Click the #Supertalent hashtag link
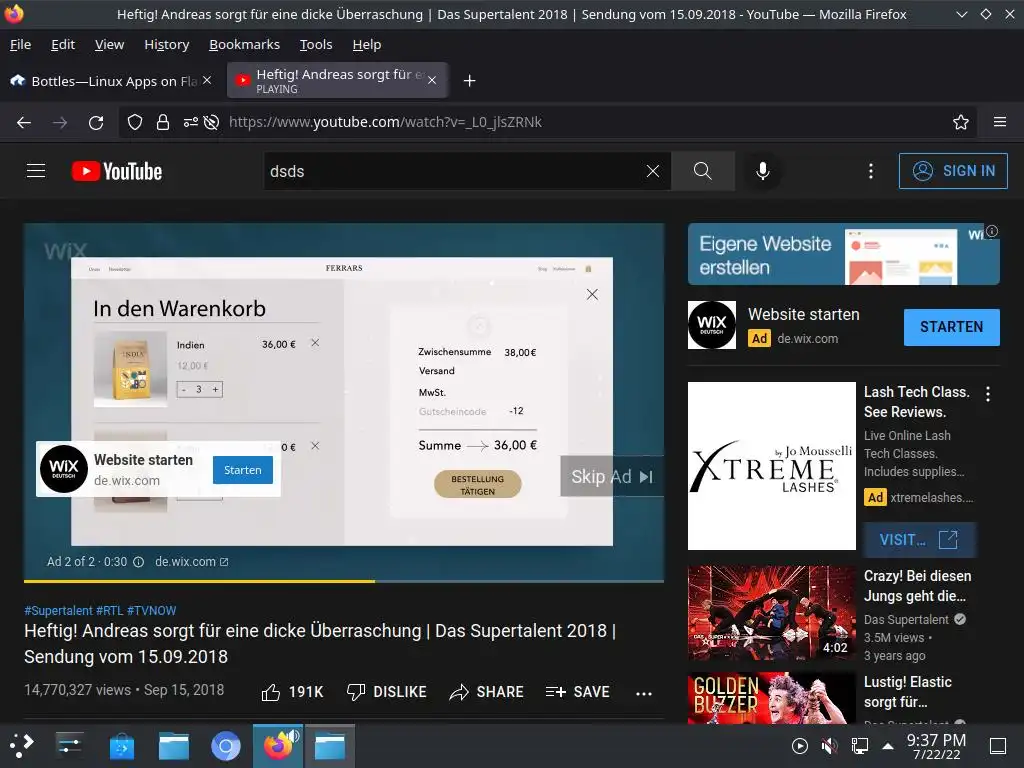 (x=59, y=611)
